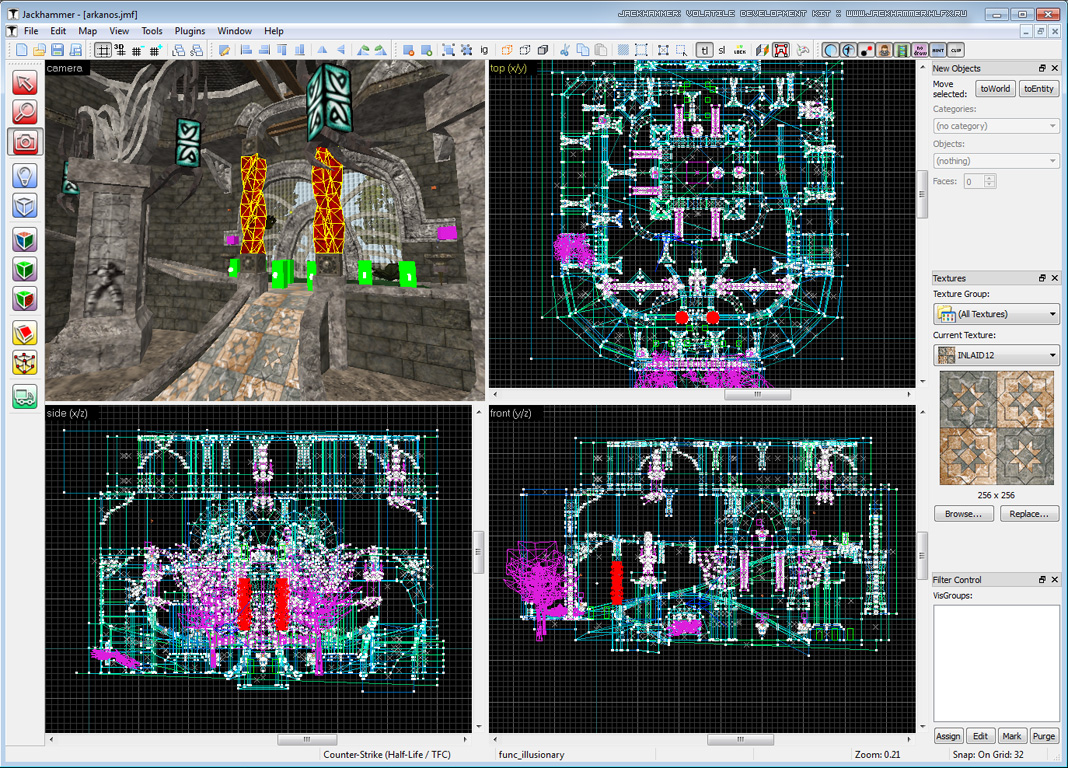The image size is (1068, 768).
Task: Click the Apply Current Texture tool
Action: coord(25,270)
